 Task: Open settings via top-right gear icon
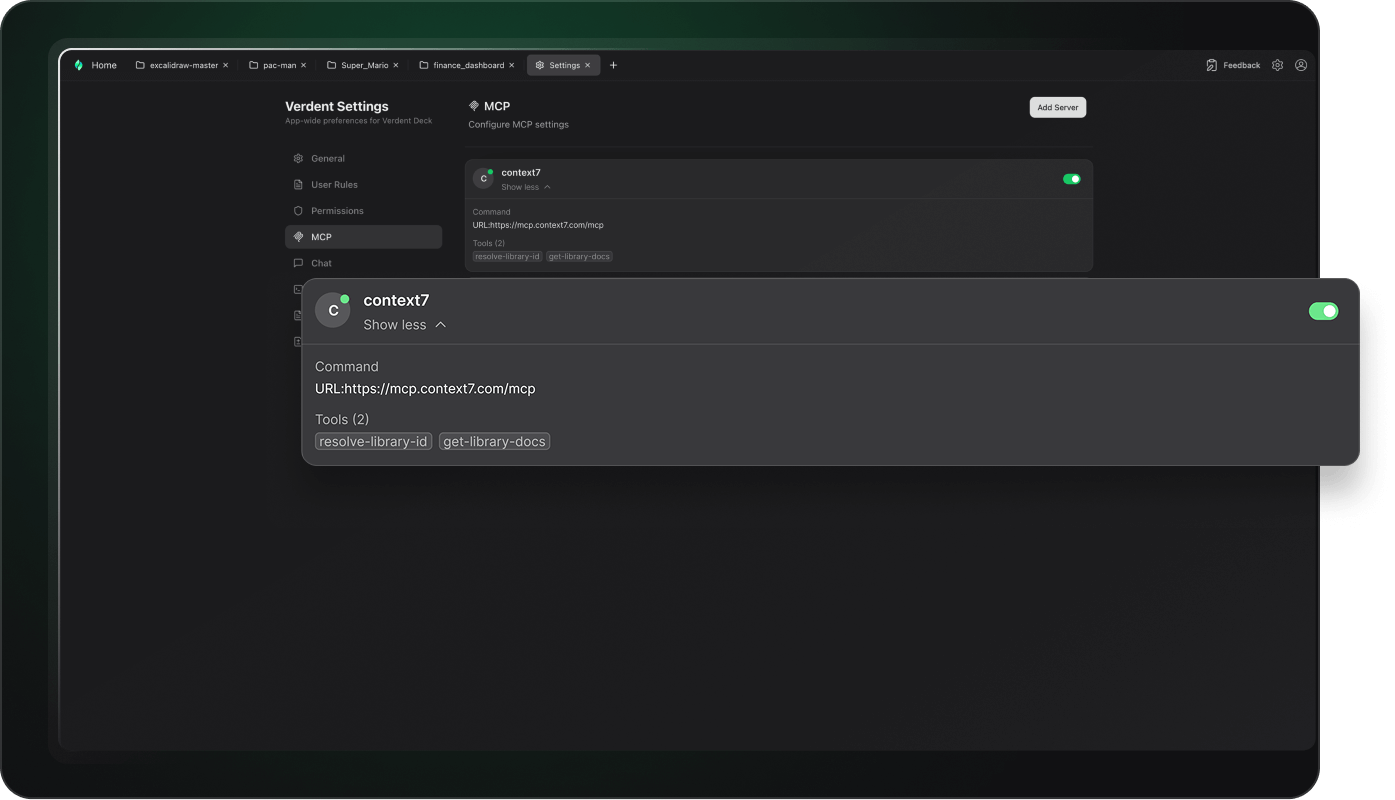(1278, 65)
